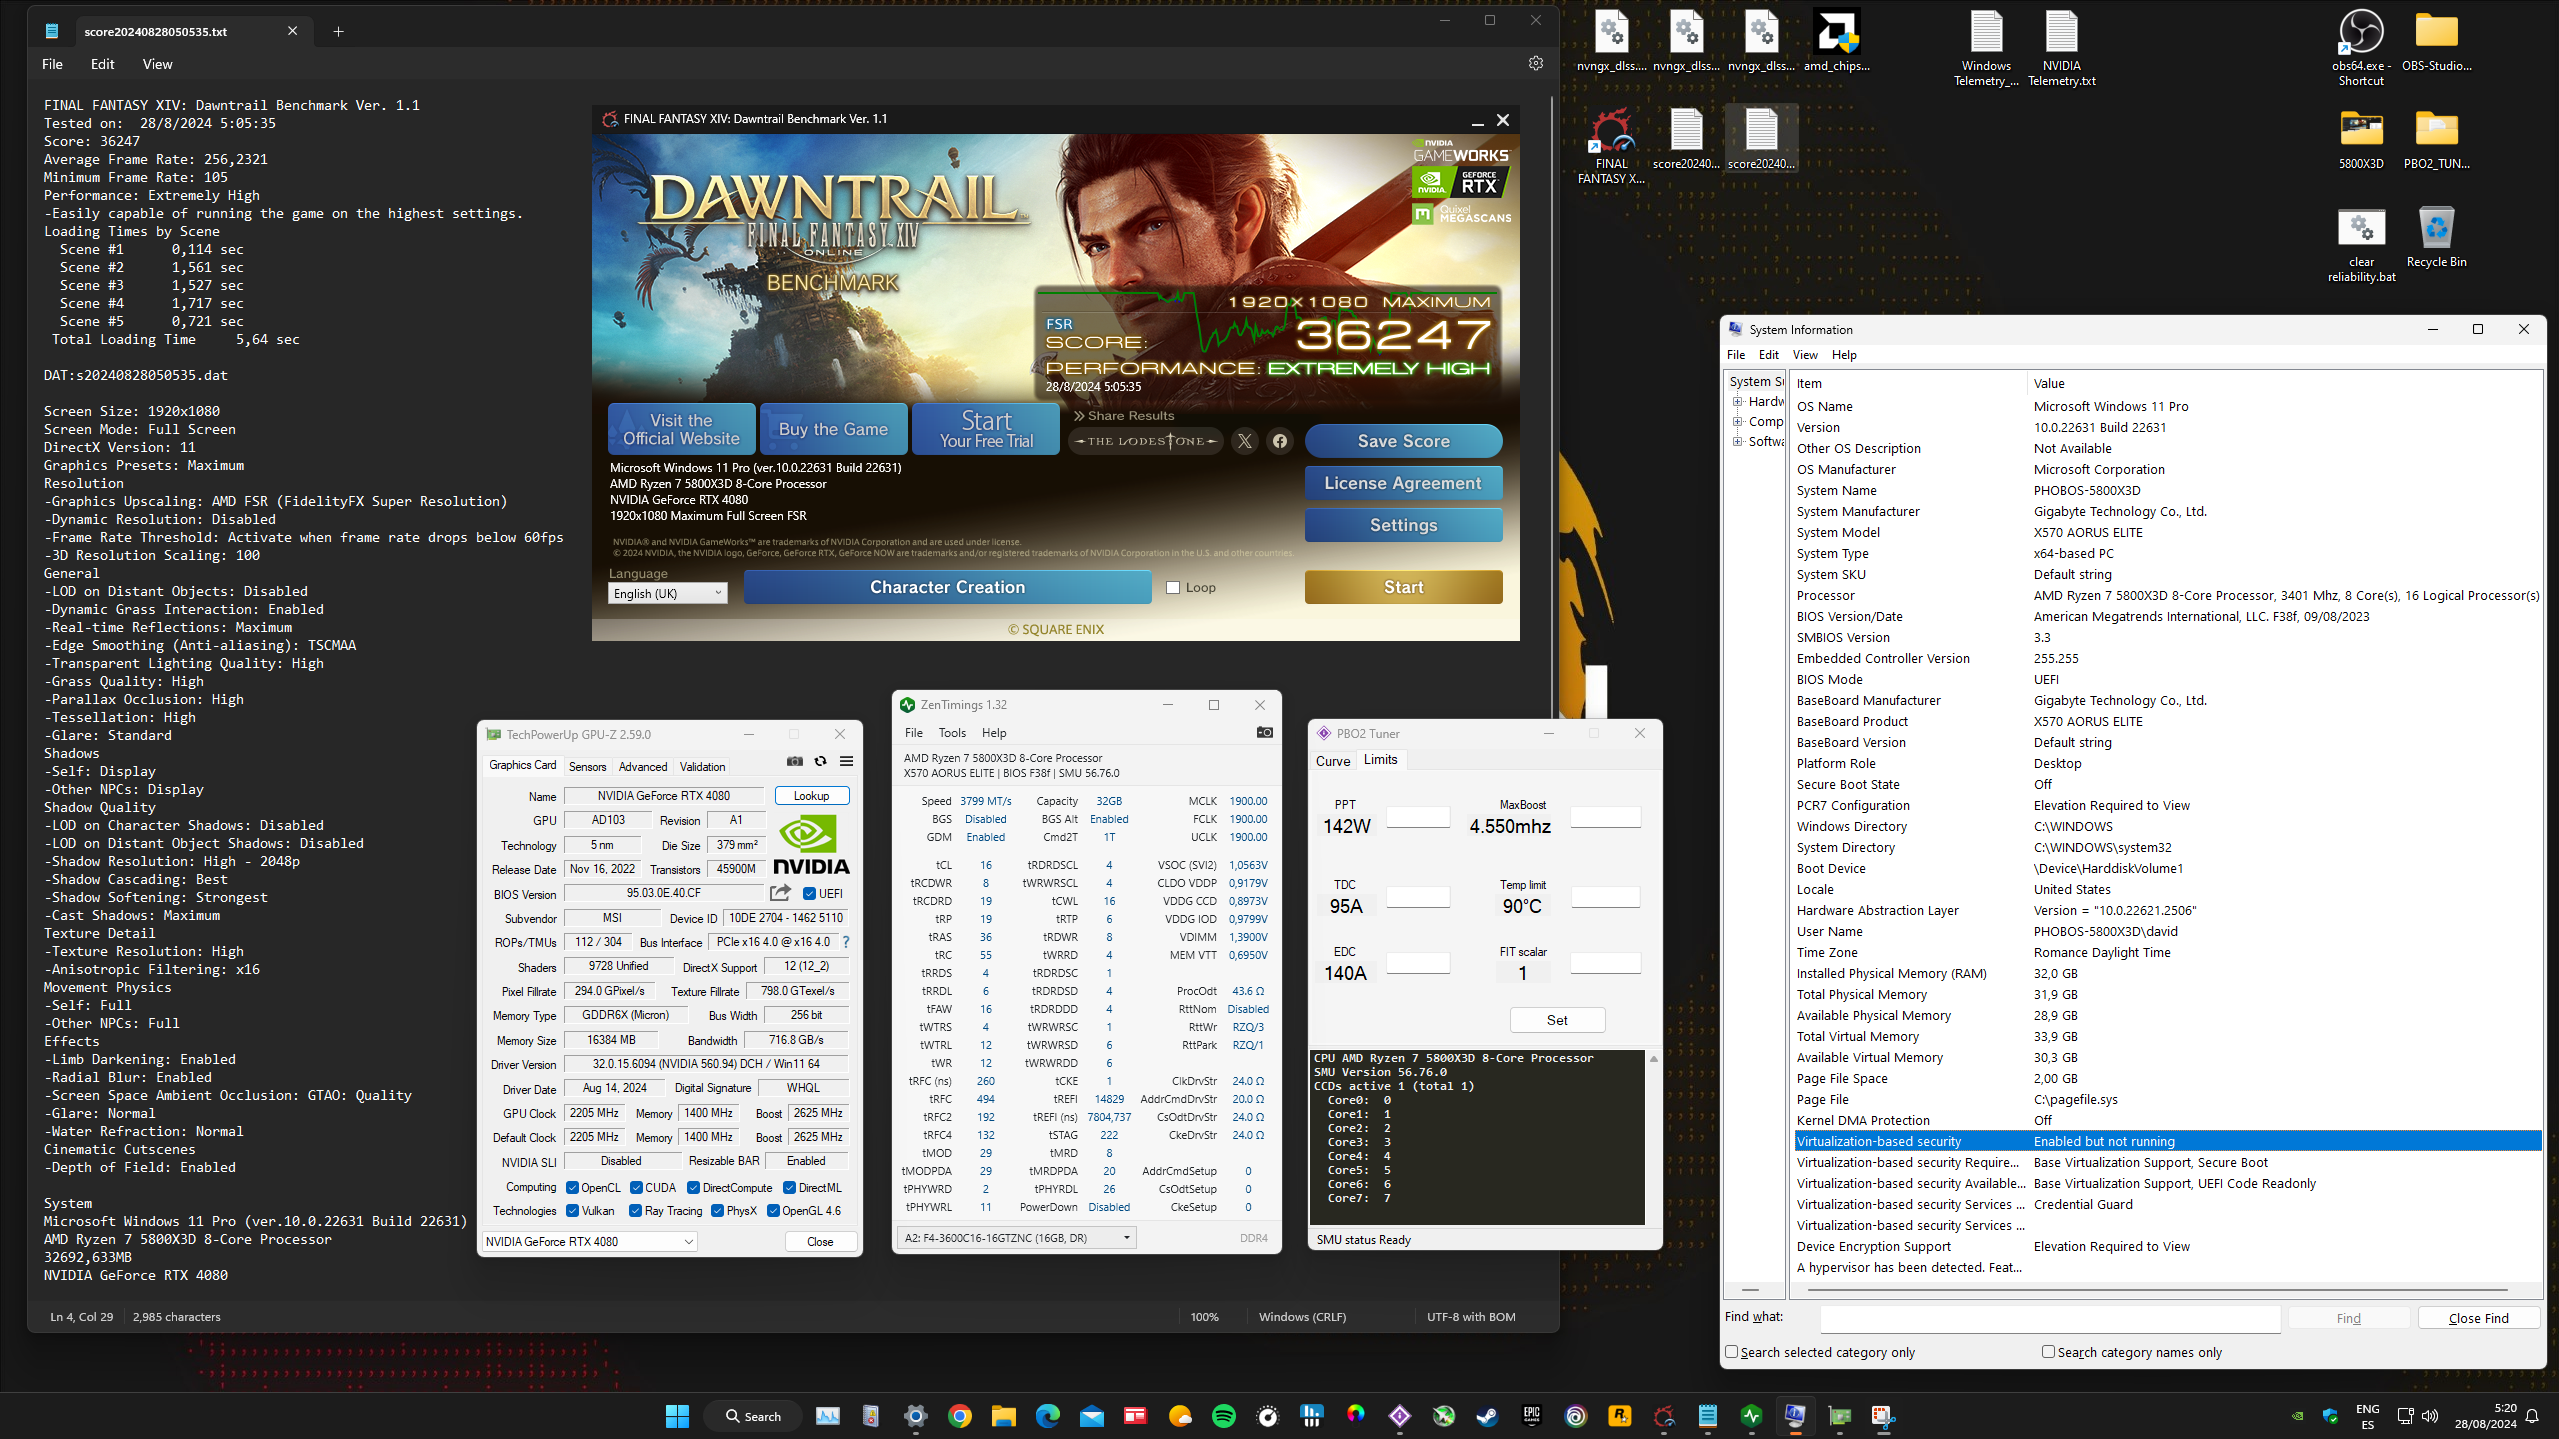Image resolution: width=2559 pixels, height=1439 pixels.
Task: Switch to PBO2 Tuner Curve tab
Action: (1332, 761)
